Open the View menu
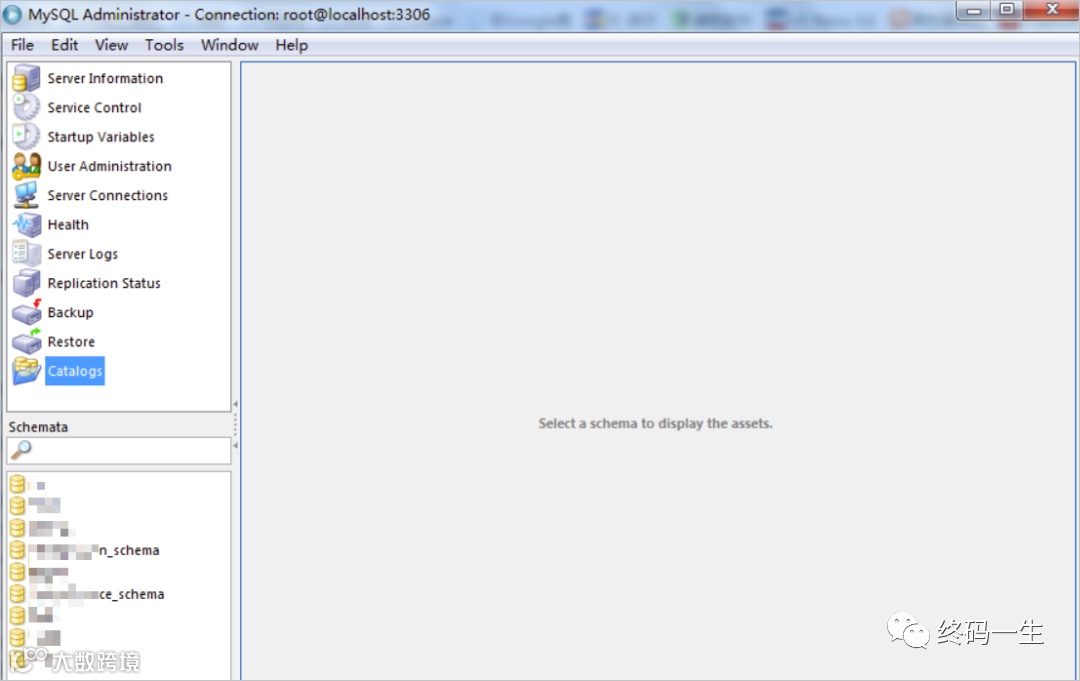This screenshot has height=681, width=1080. 111,45
